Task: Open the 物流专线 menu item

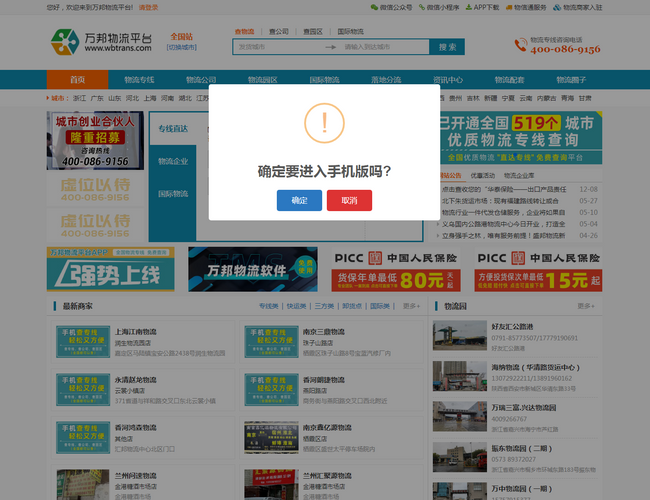Action: tap(139, 80)
